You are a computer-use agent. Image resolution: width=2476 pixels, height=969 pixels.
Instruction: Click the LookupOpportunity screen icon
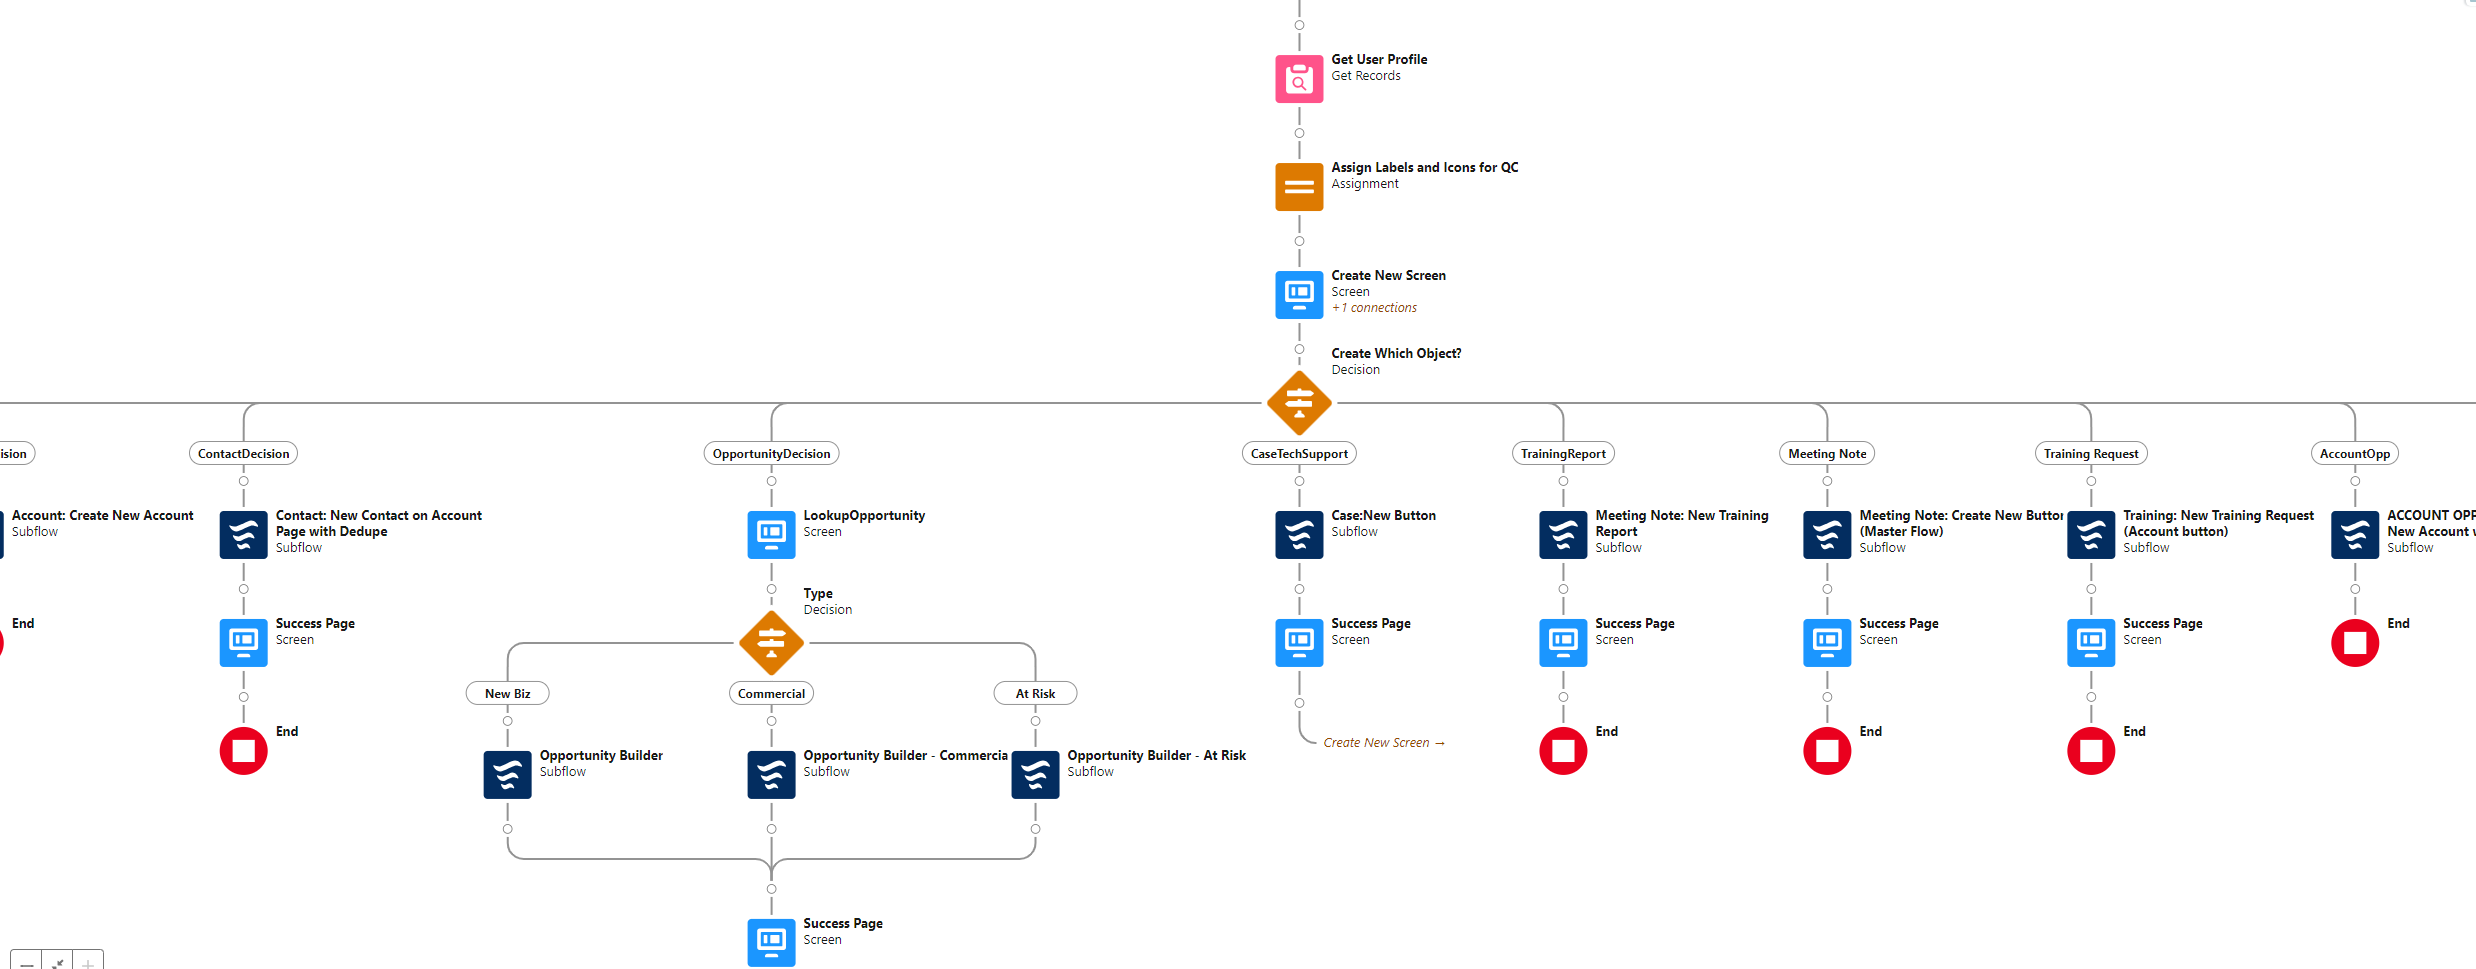coord(771,535)
